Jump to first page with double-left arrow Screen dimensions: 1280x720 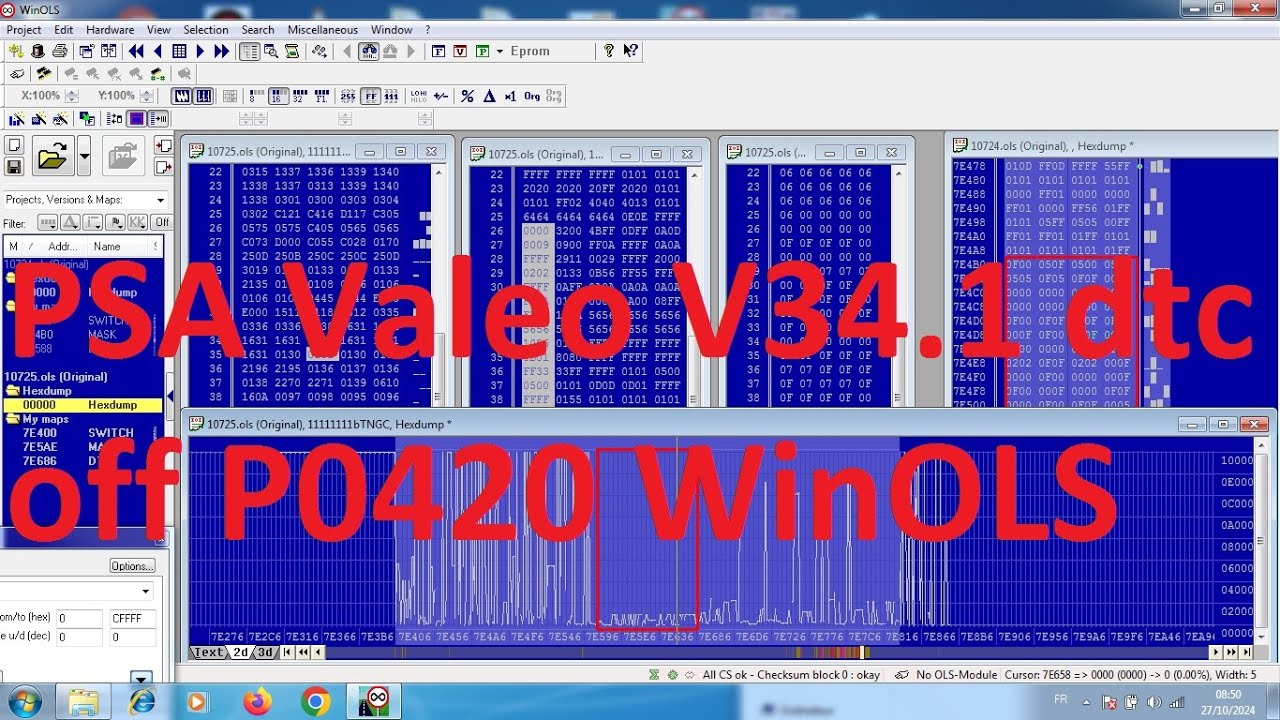tap(136, 51)
